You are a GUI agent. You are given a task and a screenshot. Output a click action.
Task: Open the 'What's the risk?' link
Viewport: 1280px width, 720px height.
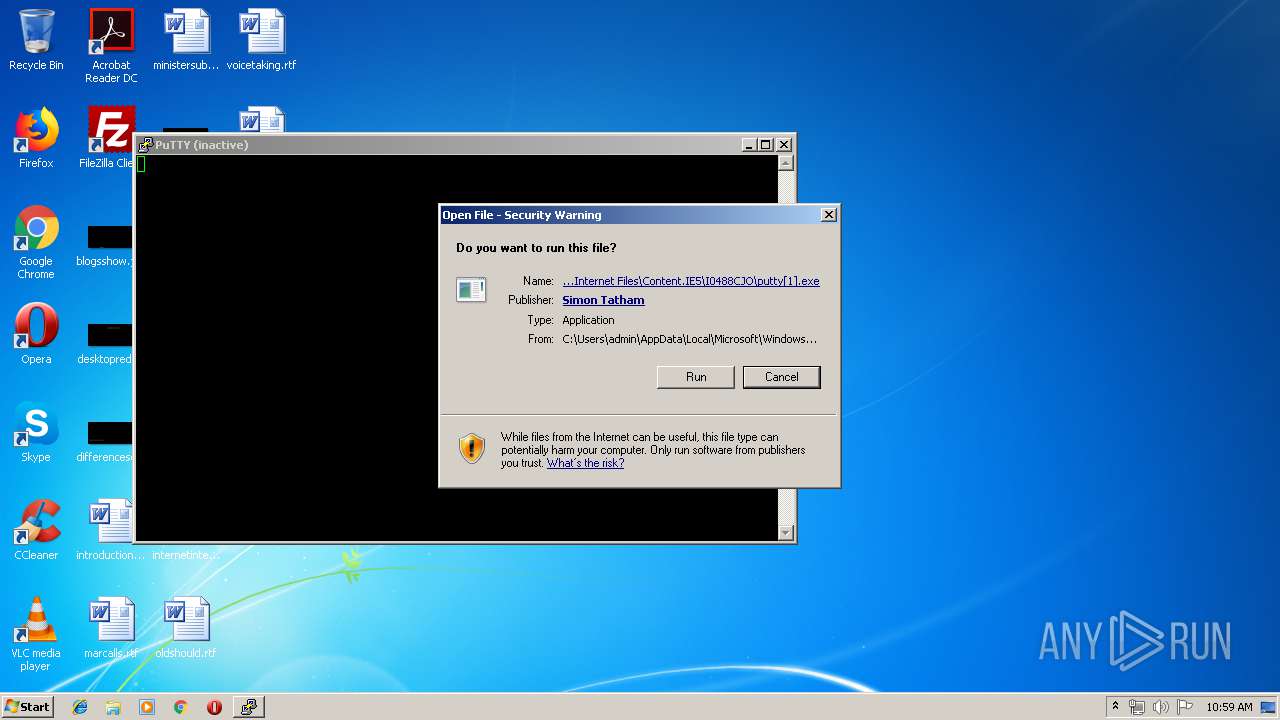coord(585,463)
